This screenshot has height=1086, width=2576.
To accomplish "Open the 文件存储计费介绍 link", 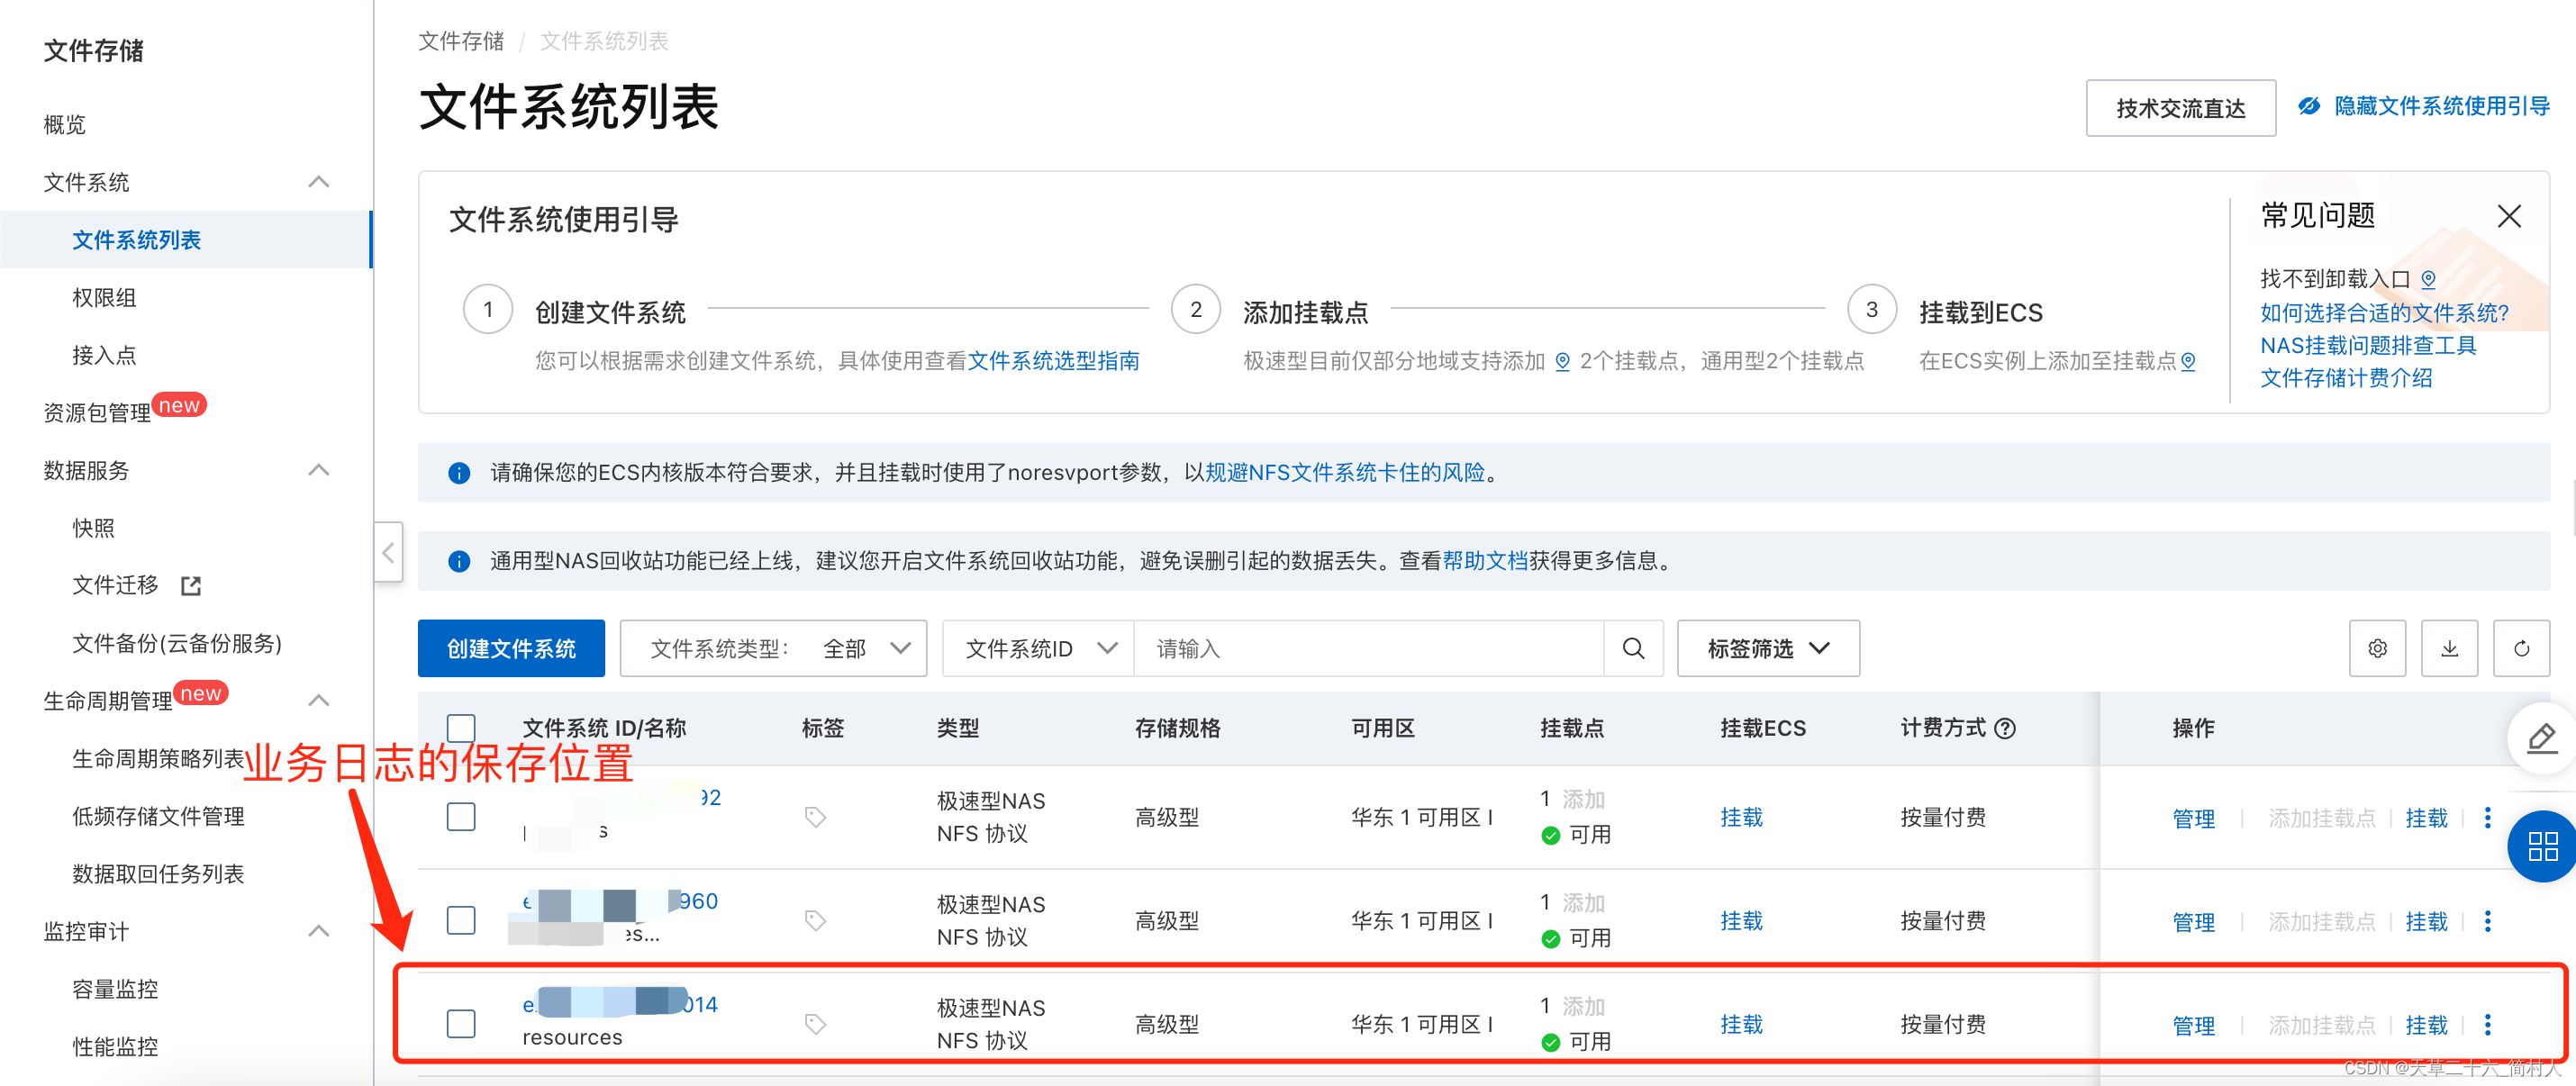I will 2346,378.
